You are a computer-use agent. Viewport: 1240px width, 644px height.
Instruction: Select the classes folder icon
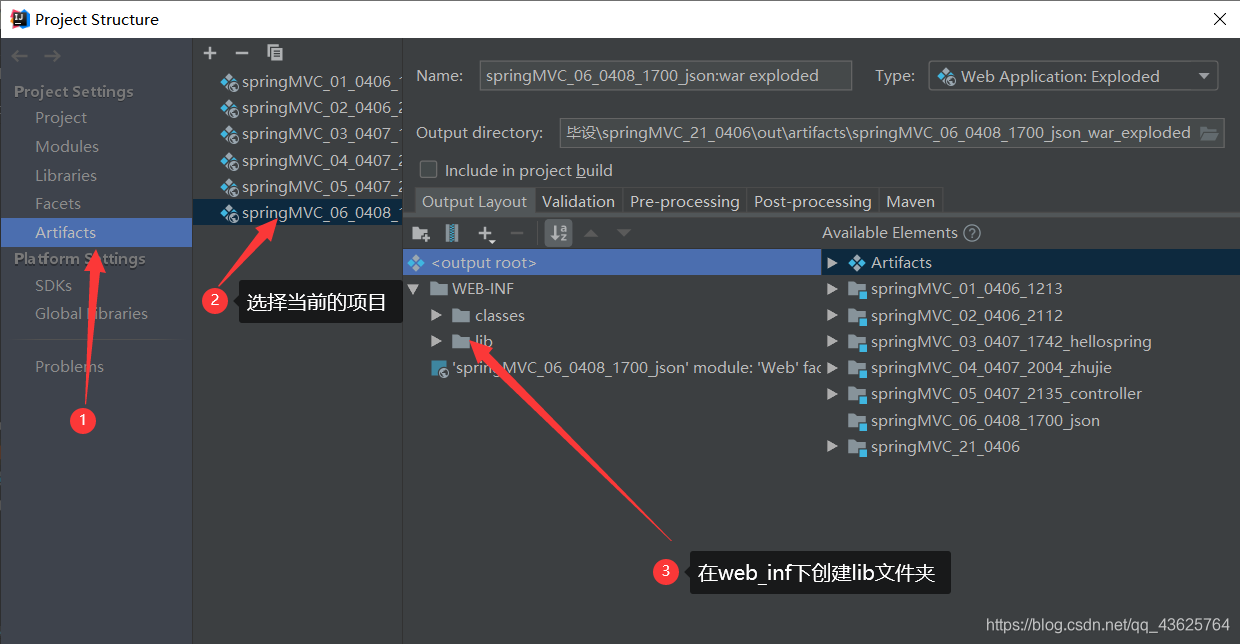tap(460, 315)
